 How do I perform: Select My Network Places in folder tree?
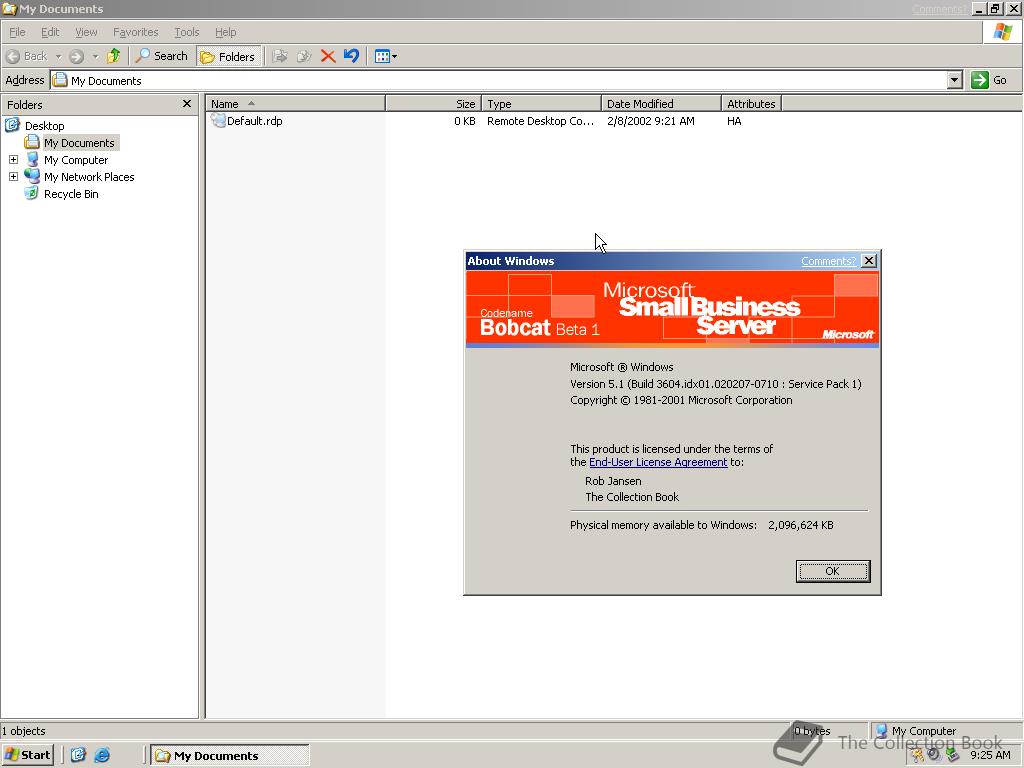[89, 176]
